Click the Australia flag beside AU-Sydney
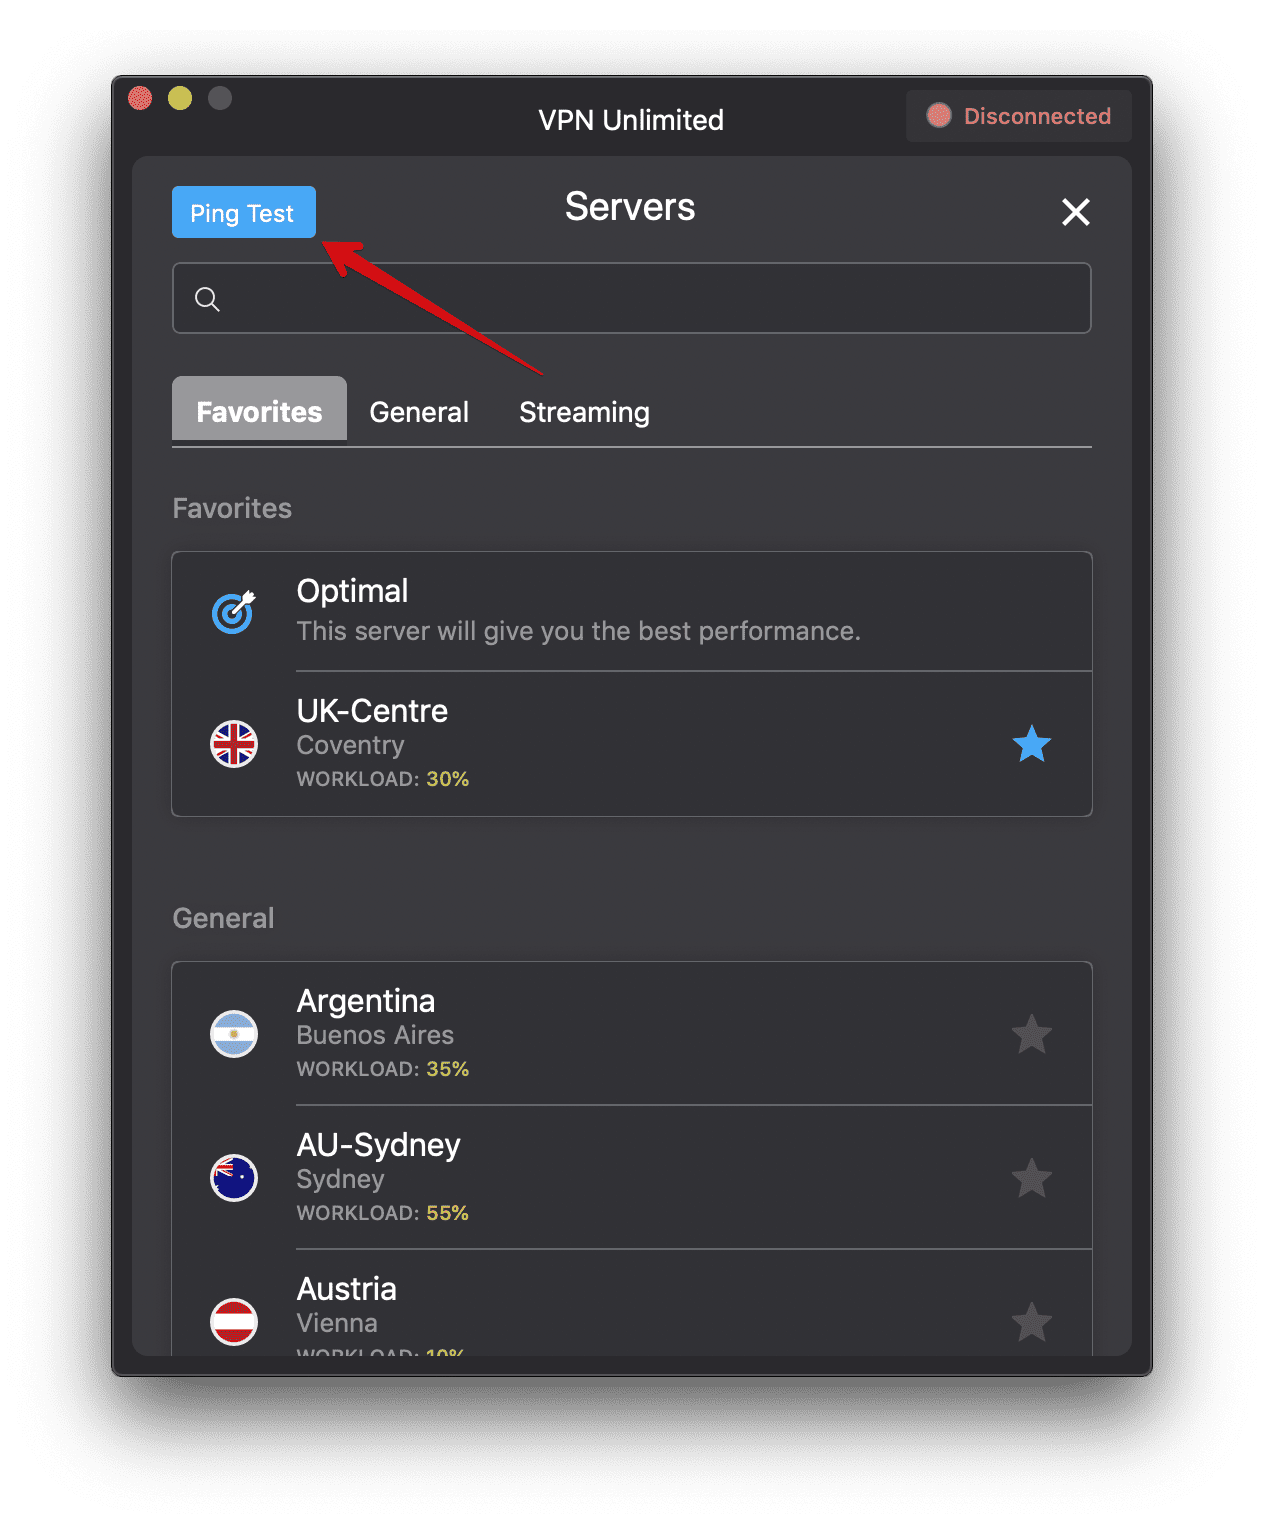The width and height of the screenshot is (1264, 1524). coord(233,1178)
